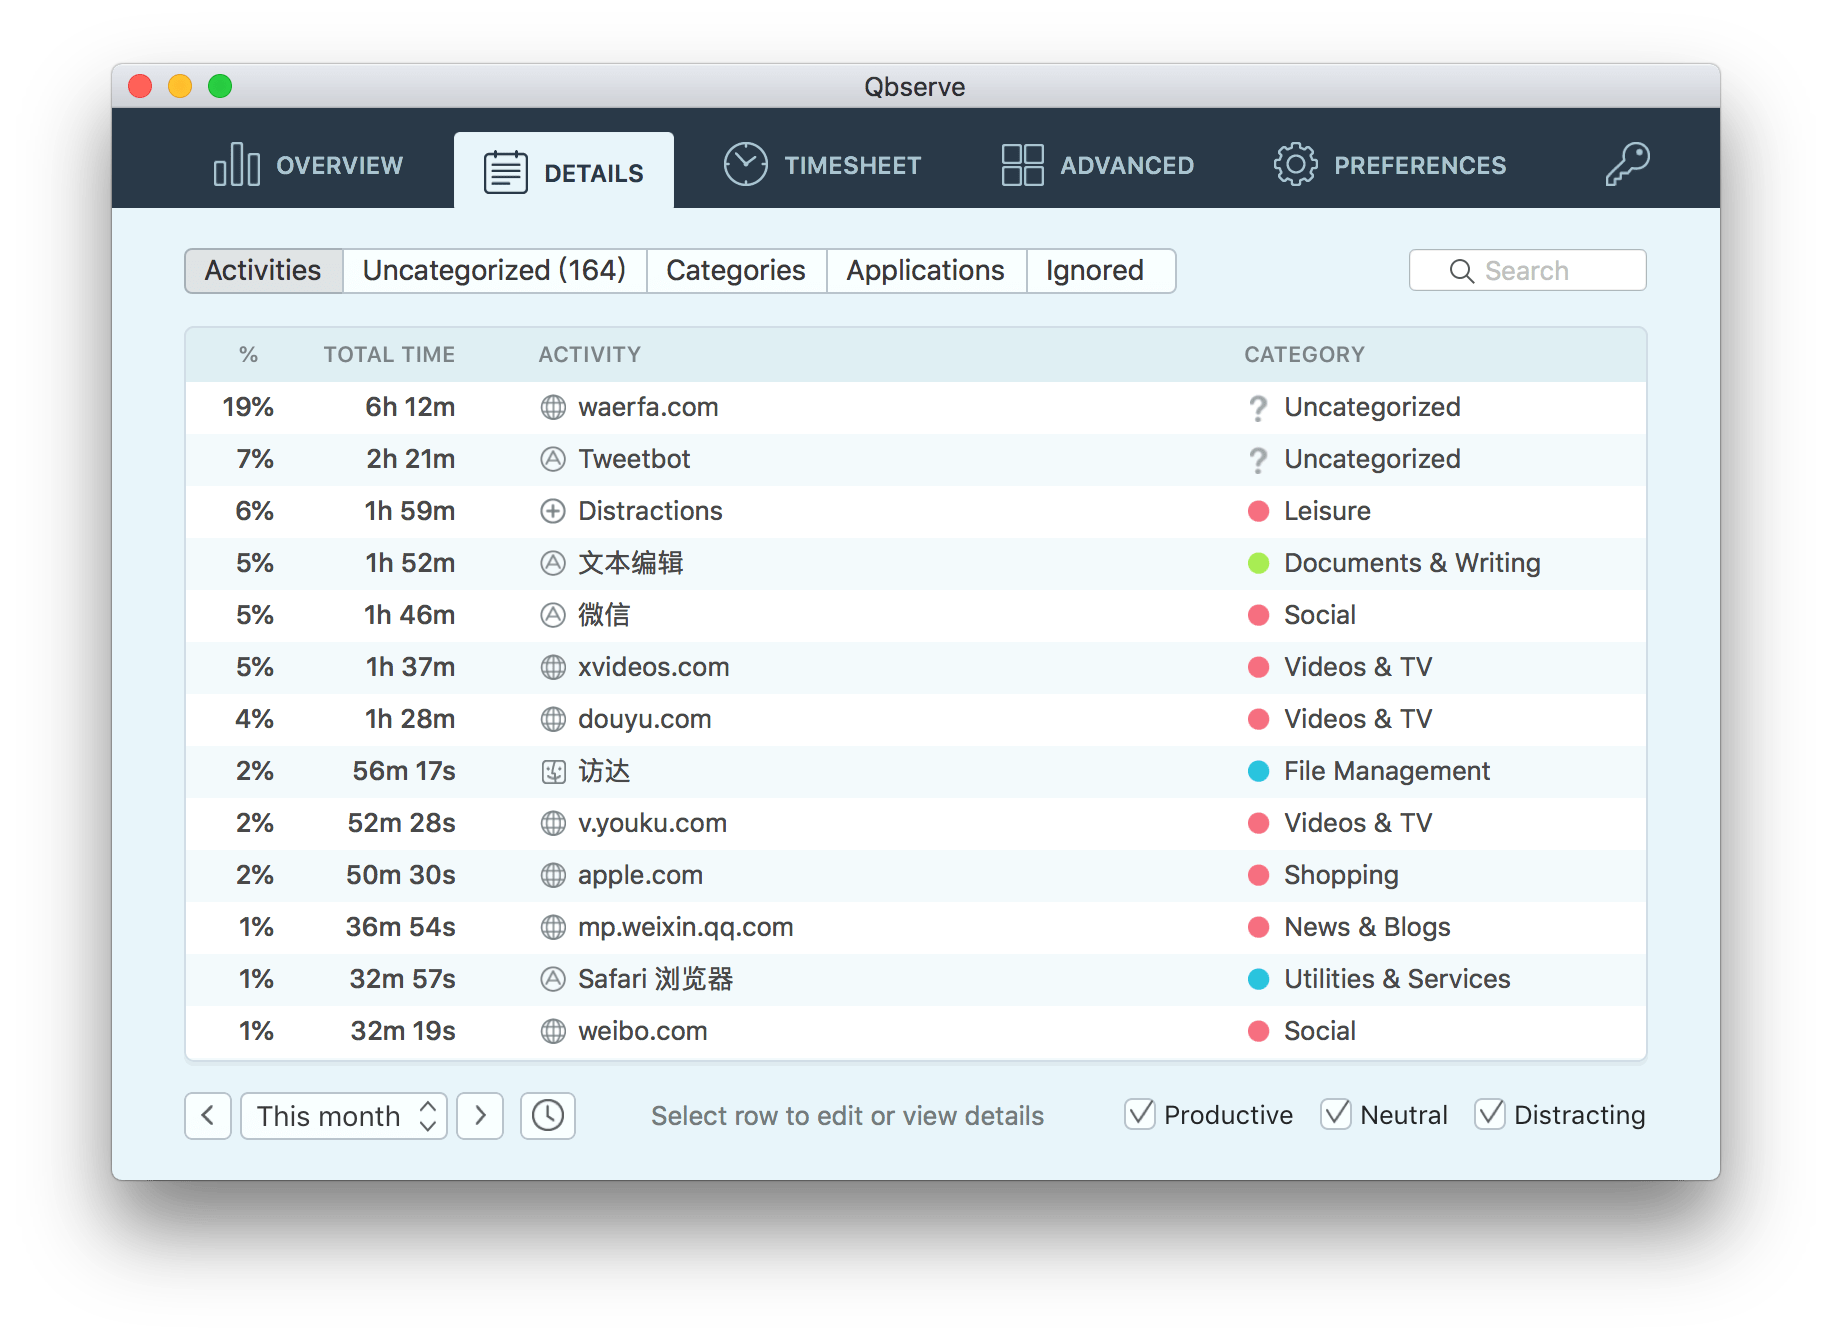
Task: Click the globe icon beside douyu.com
Action: 553,720
